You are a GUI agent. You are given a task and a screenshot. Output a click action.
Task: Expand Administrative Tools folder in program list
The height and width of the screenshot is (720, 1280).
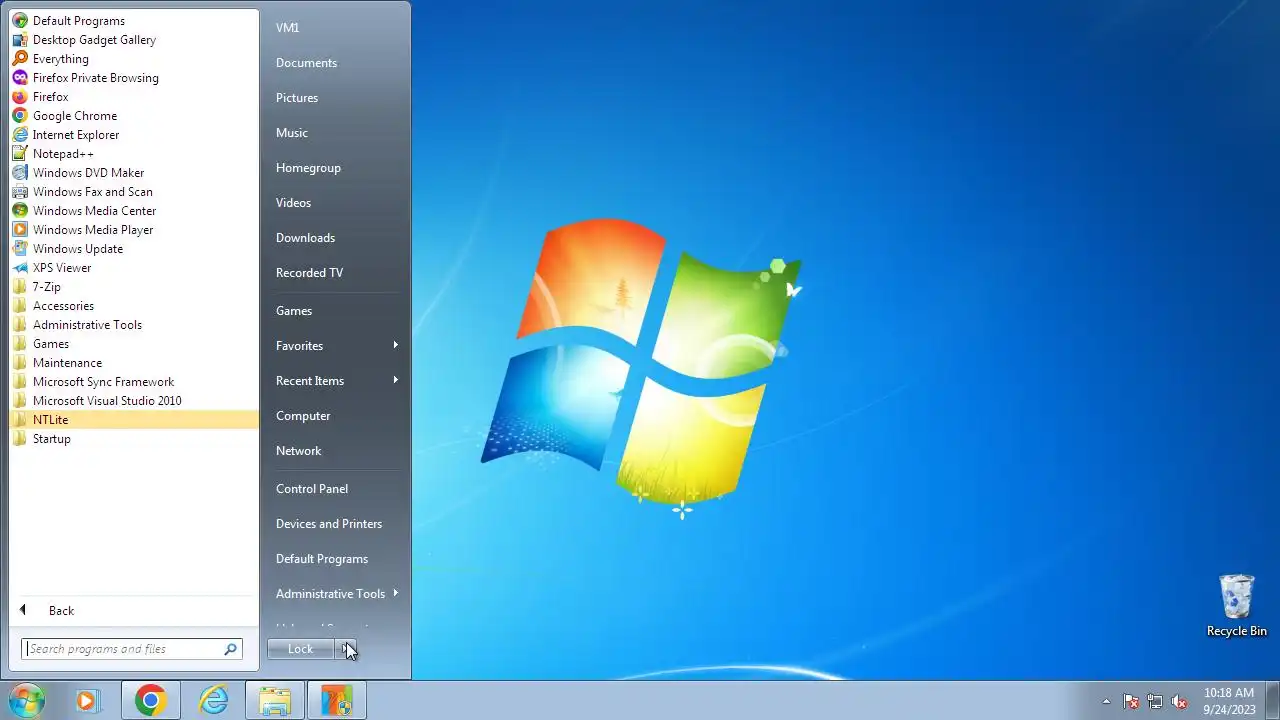(x=134, y=325)
